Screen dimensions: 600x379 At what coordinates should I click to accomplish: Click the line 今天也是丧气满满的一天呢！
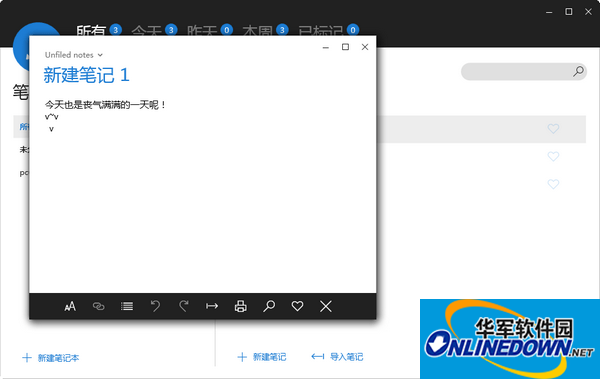tap(105, 105)
